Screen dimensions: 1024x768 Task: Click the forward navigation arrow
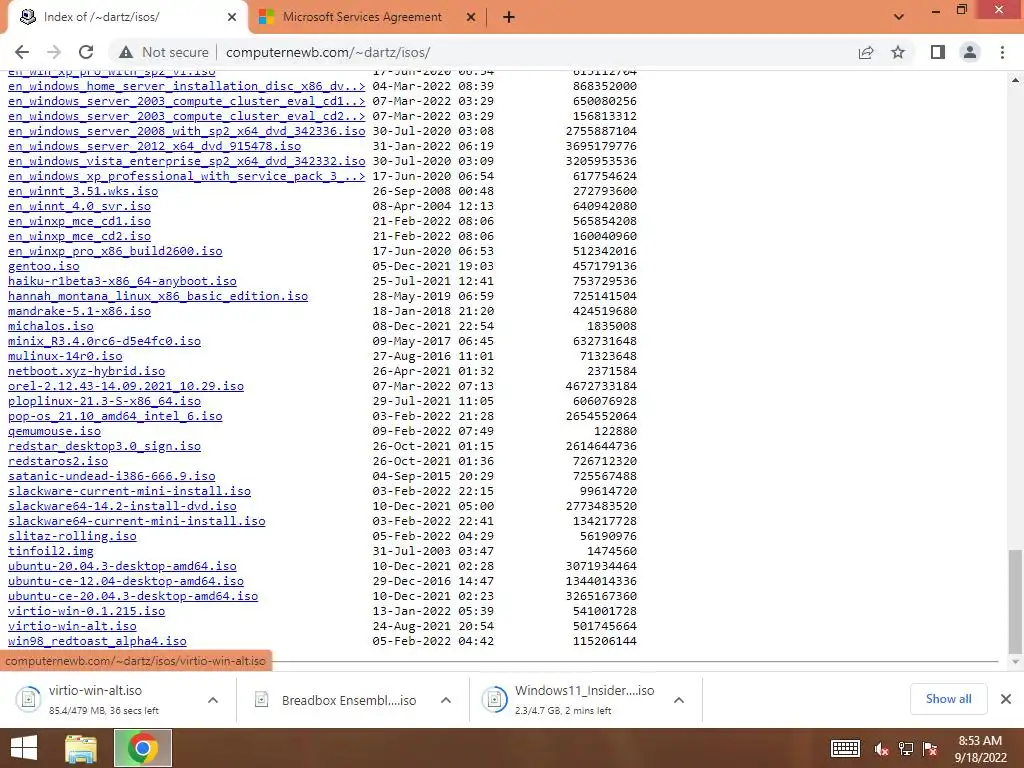tap(54, 52)
